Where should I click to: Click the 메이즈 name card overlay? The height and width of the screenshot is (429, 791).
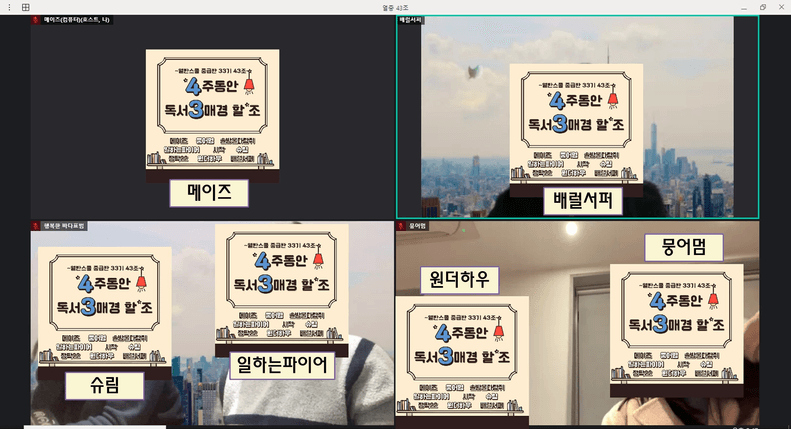(209, 193)
